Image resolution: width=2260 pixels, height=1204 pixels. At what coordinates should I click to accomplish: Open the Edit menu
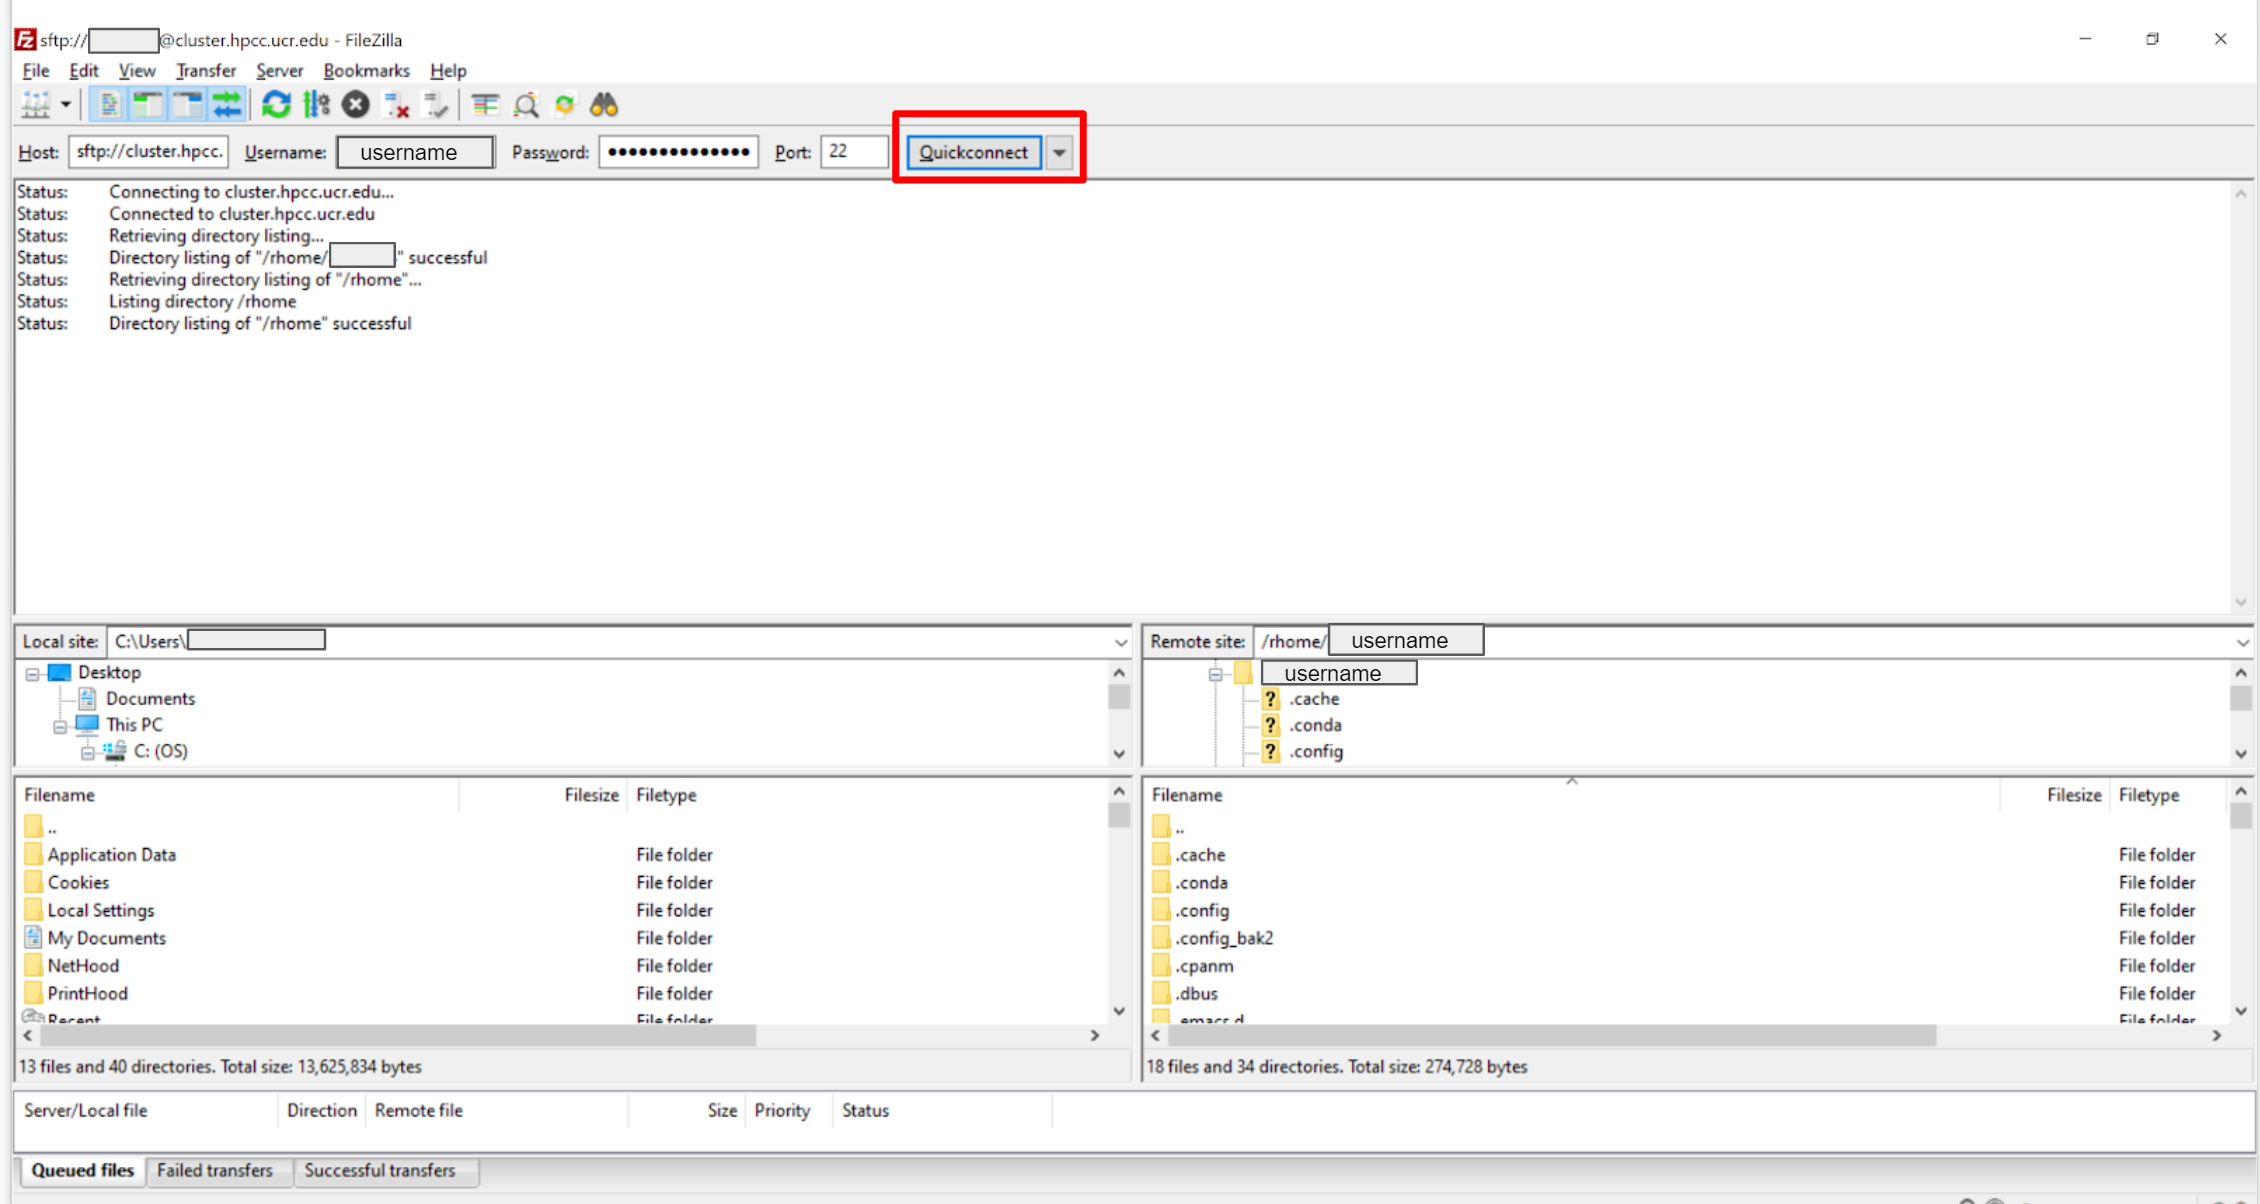click(x=84, y=71)
